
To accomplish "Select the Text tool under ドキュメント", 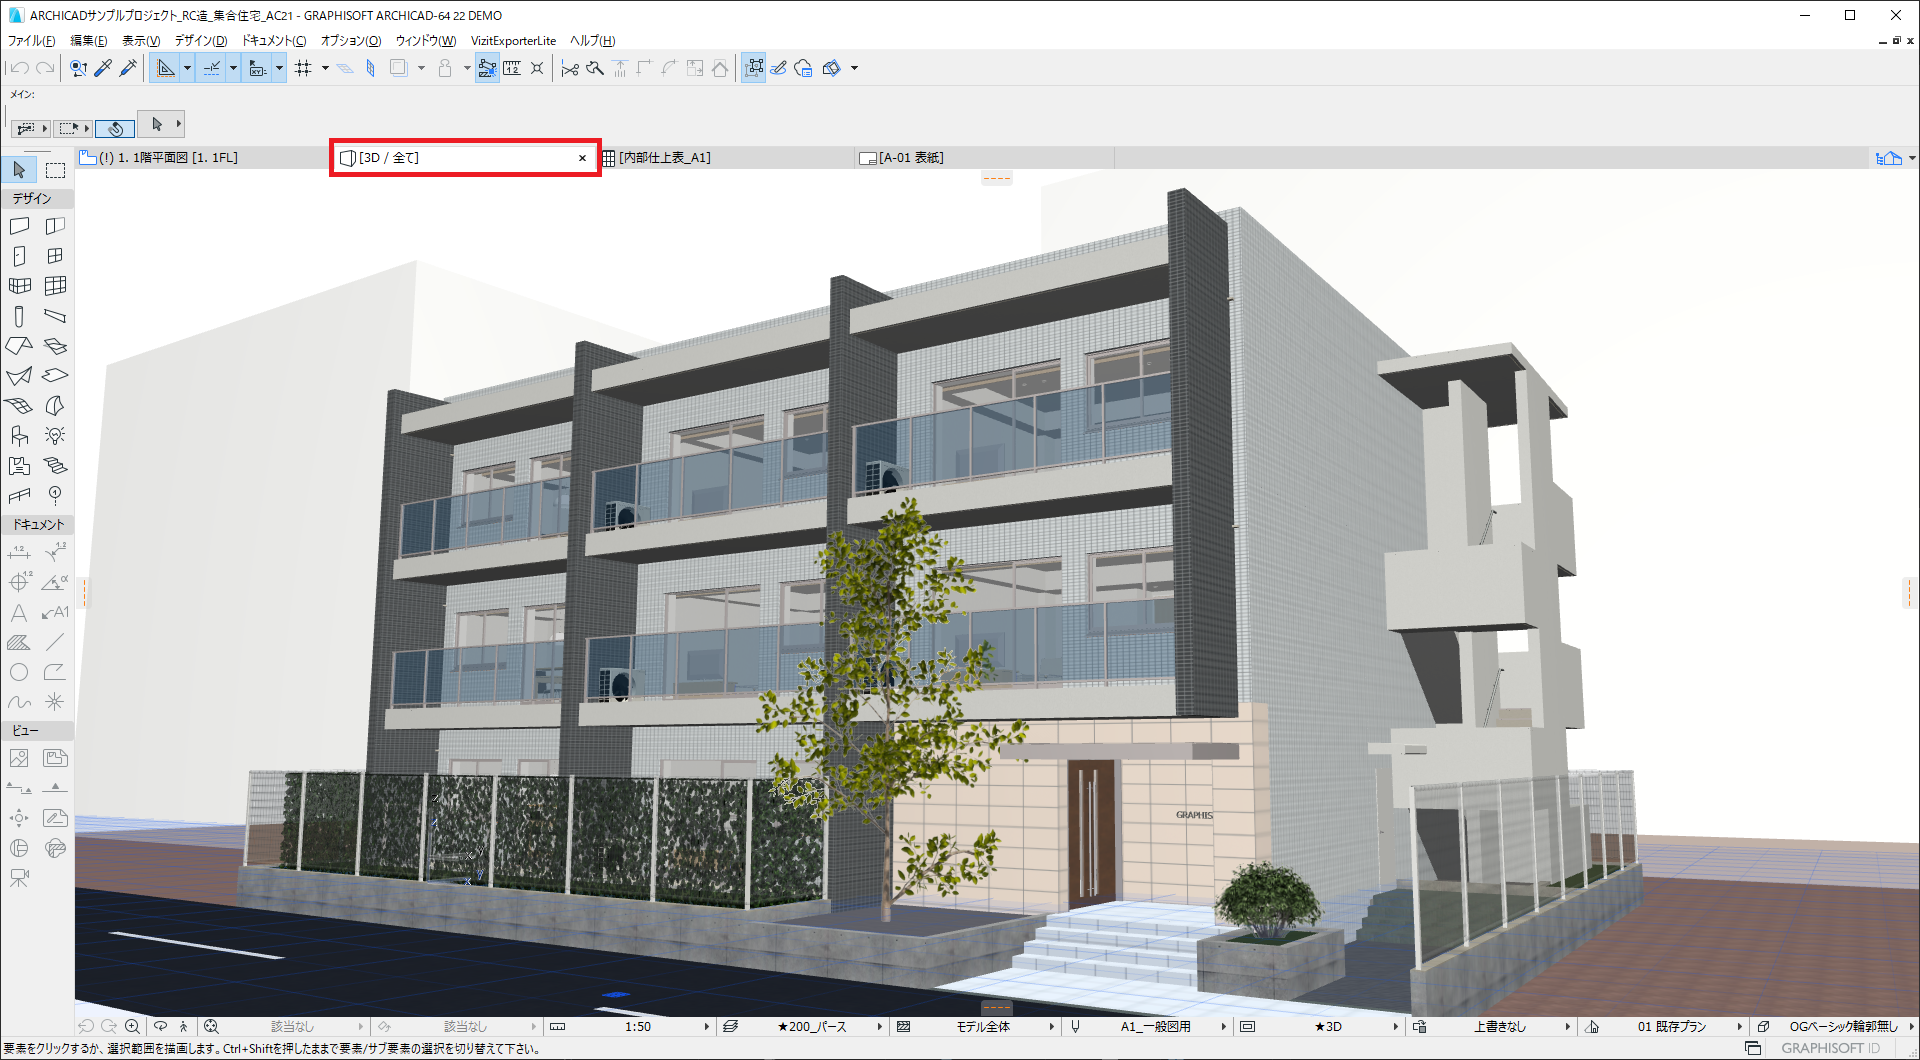I will 18,612.
